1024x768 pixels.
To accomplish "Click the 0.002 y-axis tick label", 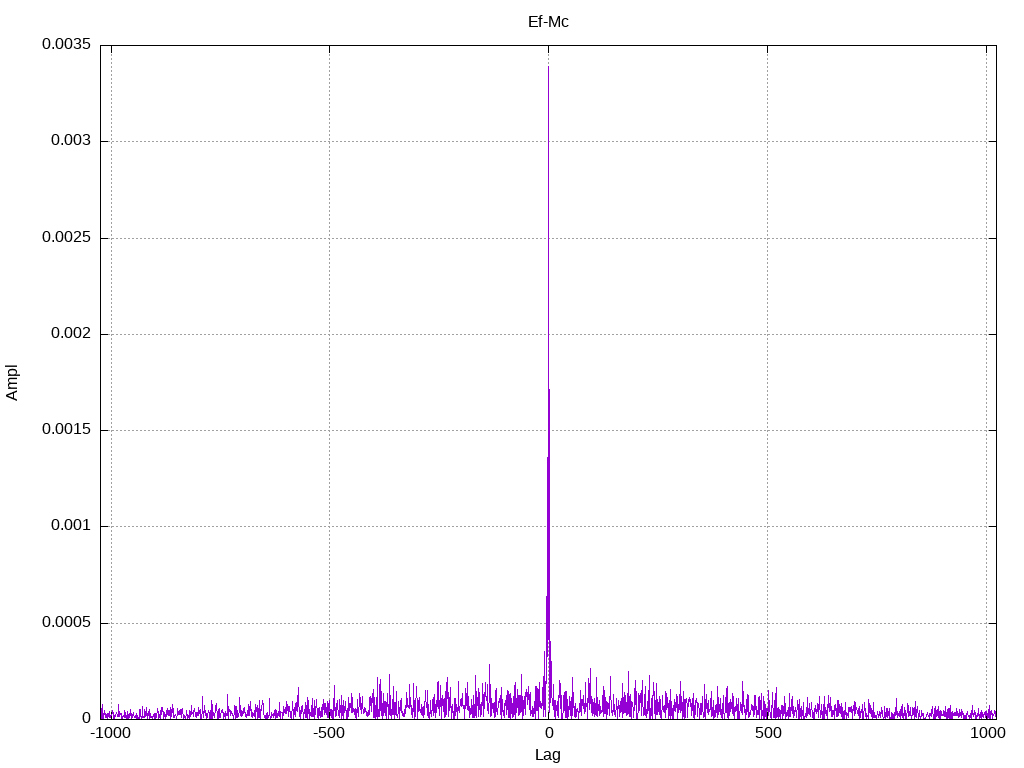I will 71,334.
